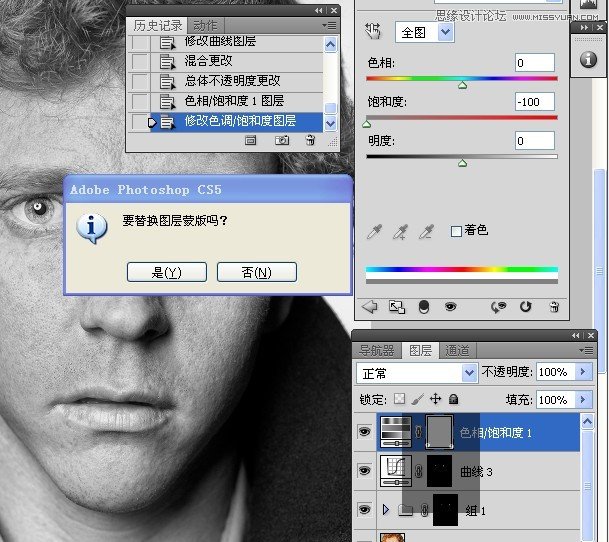Open the 不透明度 slider arrow
The width and height of the screenshot is (609, 542).
(x=583, y=372)
